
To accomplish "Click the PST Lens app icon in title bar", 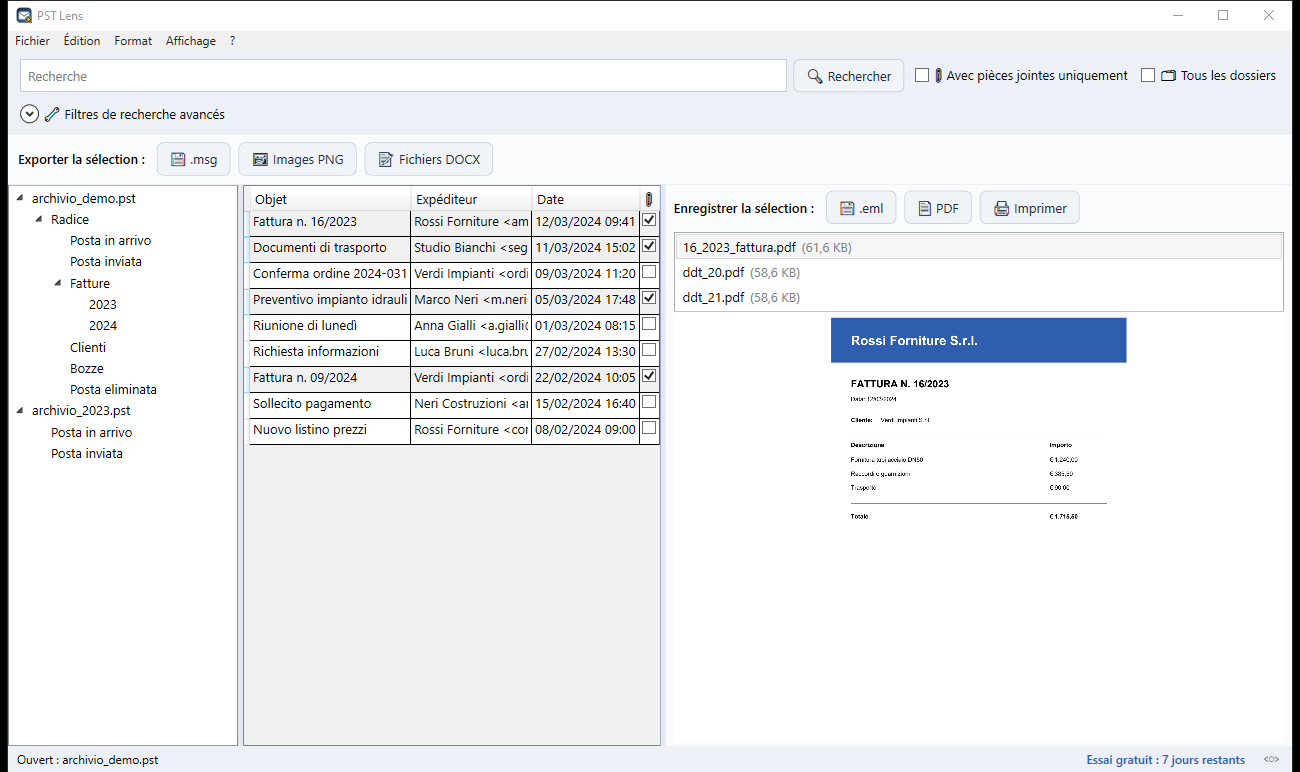I will tap(24, 15).
